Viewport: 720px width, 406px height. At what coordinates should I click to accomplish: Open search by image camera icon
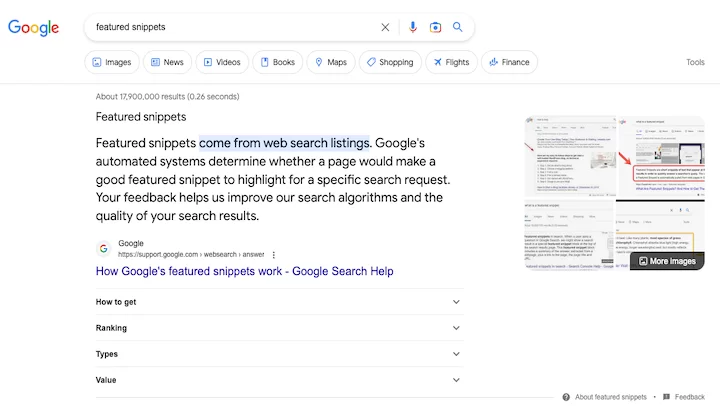click(x=435, y=27)
